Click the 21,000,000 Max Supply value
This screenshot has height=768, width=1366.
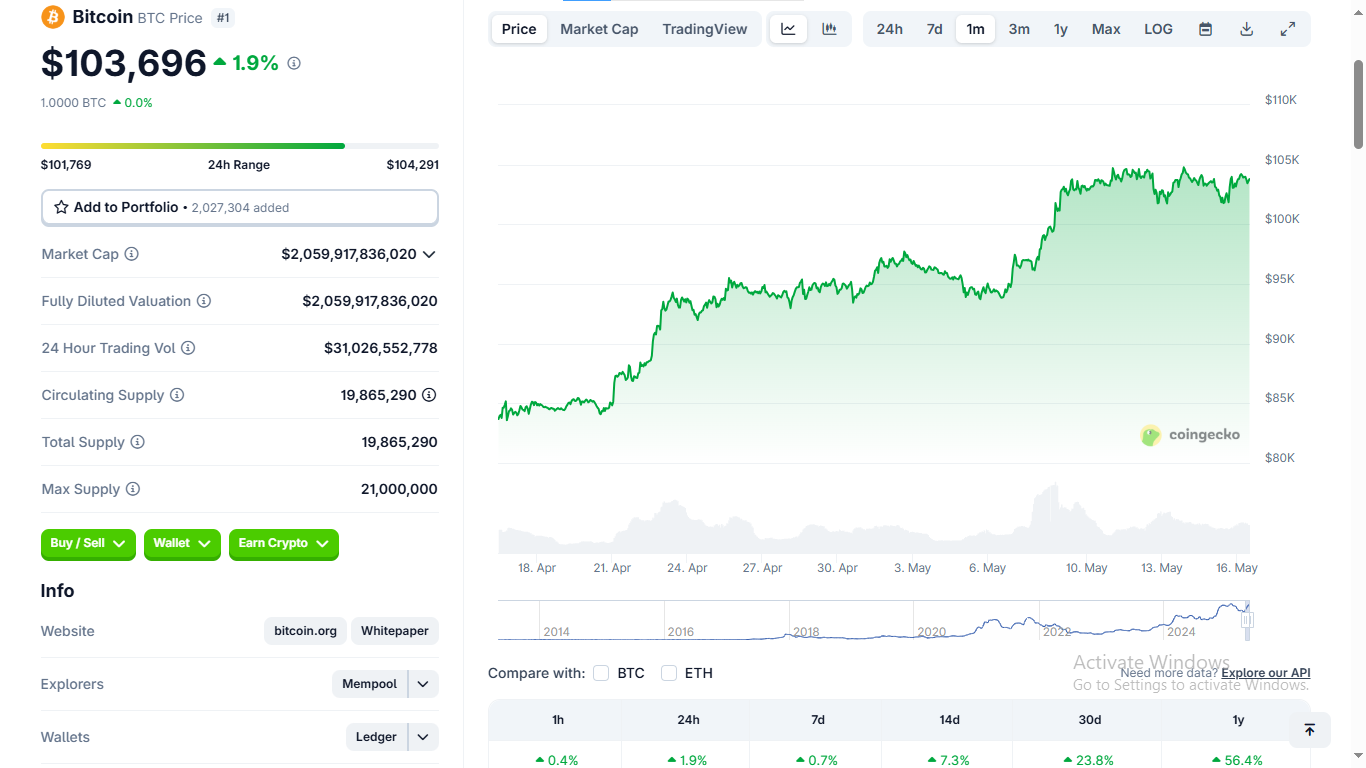tap(399, 489)
